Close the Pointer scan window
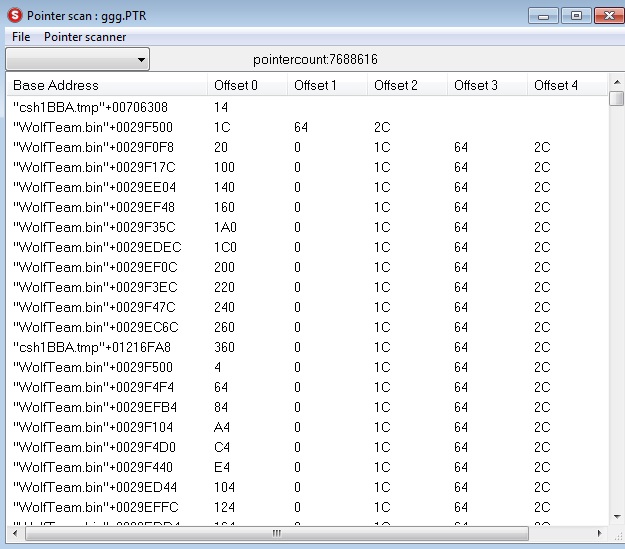Viewport: 625px width, 549px height. pos(609,16)
